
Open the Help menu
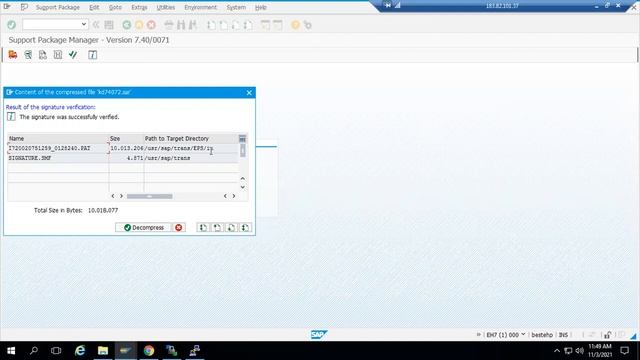pyautogui.click(x=261, y=7)
